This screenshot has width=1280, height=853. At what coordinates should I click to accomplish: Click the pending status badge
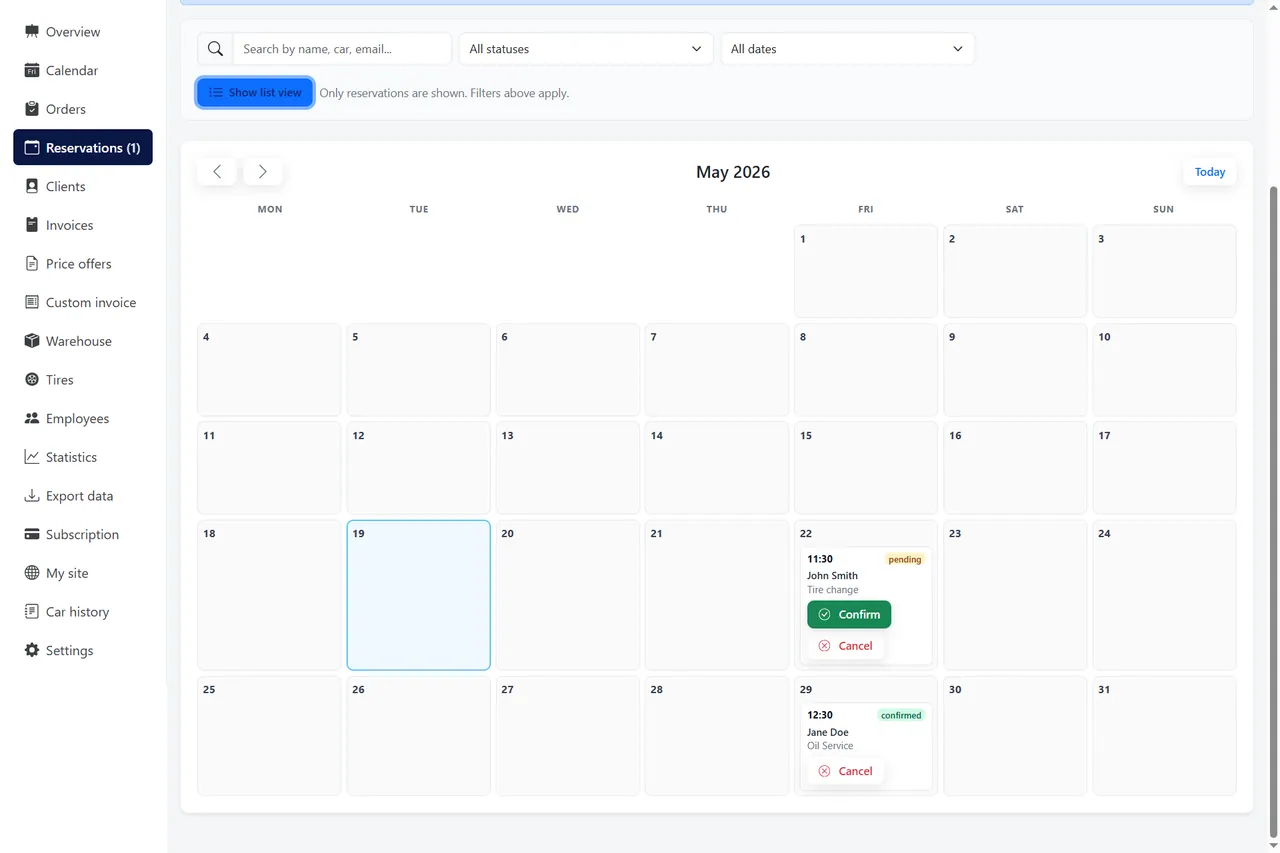point(905,559)
